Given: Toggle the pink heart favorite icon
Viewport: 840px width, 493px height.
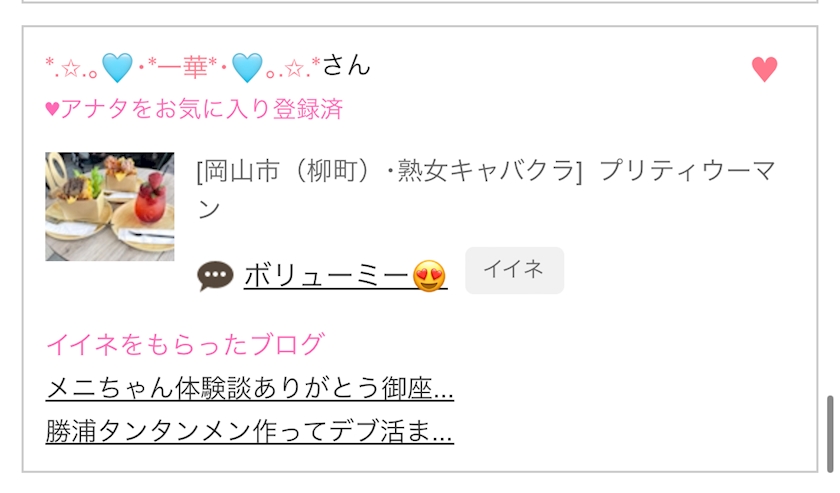Looking at the screenshot, I should (x=764, y=69).
